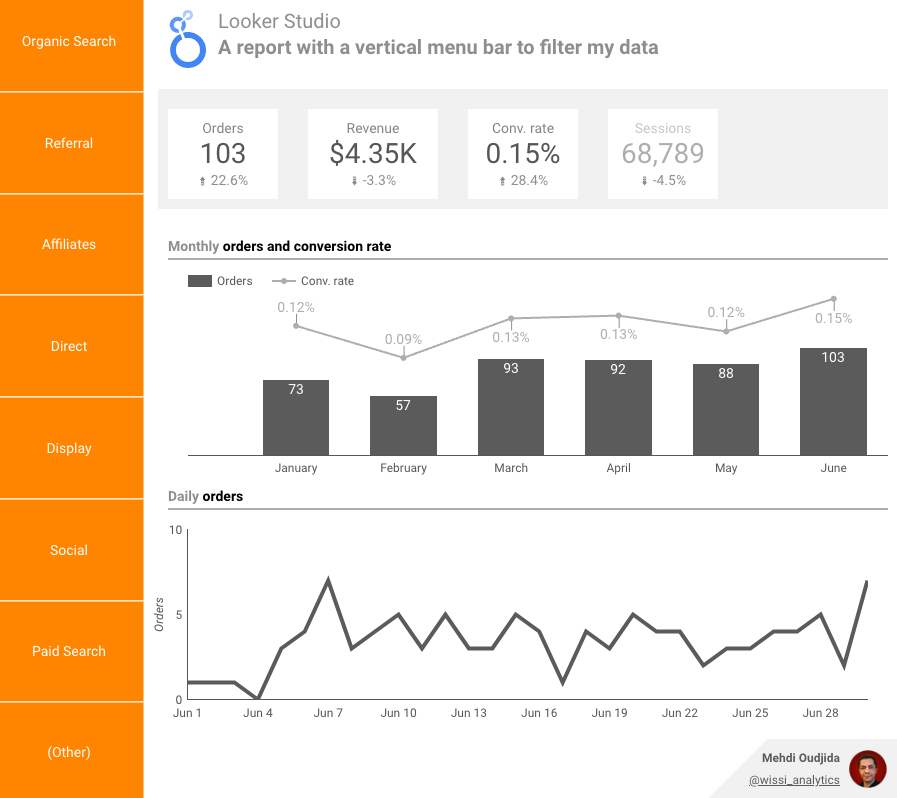
Task: Click the -4.5% sessions change indicator
Action: pos(663,180)
